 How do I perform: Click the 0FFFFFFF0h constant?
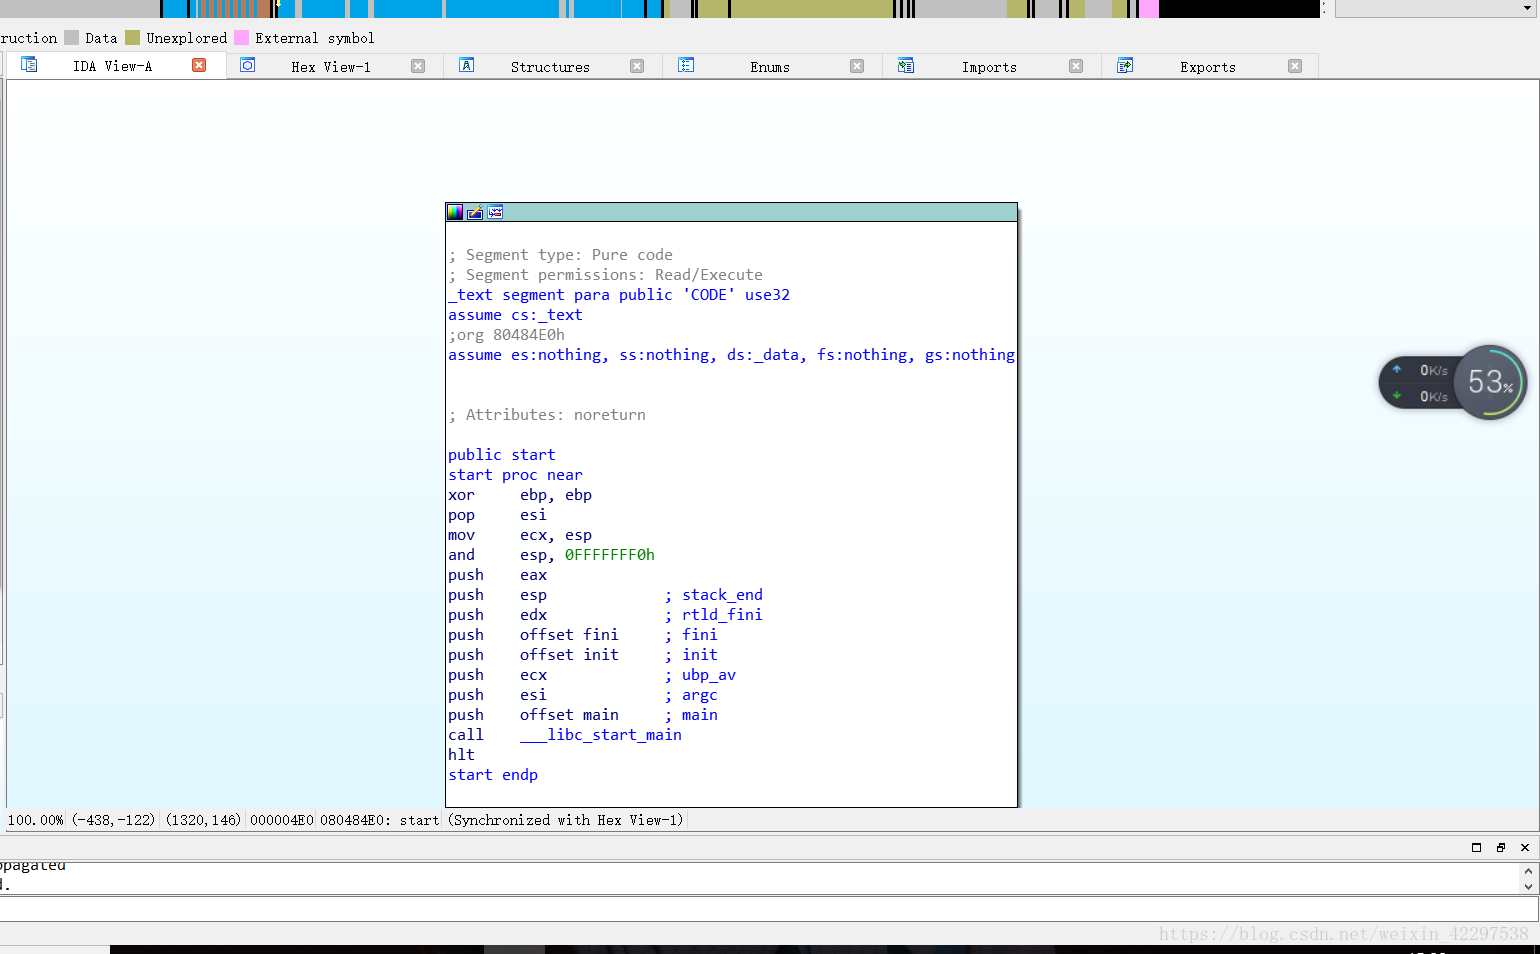[610, 555]
